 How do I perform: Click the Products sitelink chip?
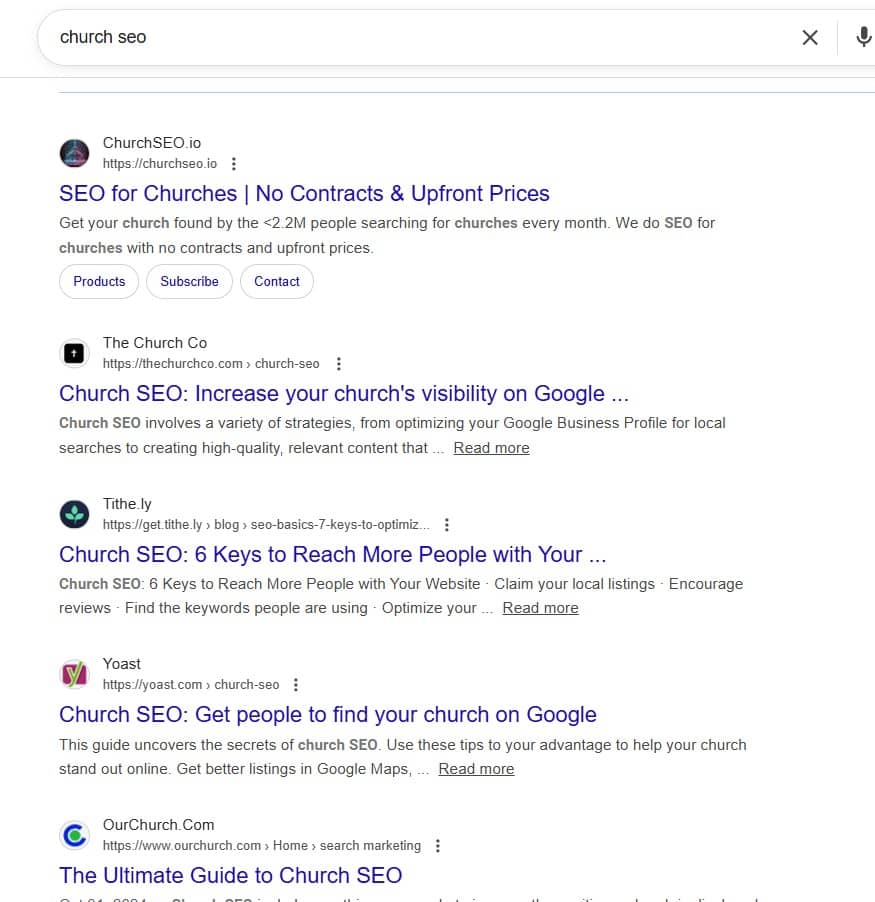(99, 282)
